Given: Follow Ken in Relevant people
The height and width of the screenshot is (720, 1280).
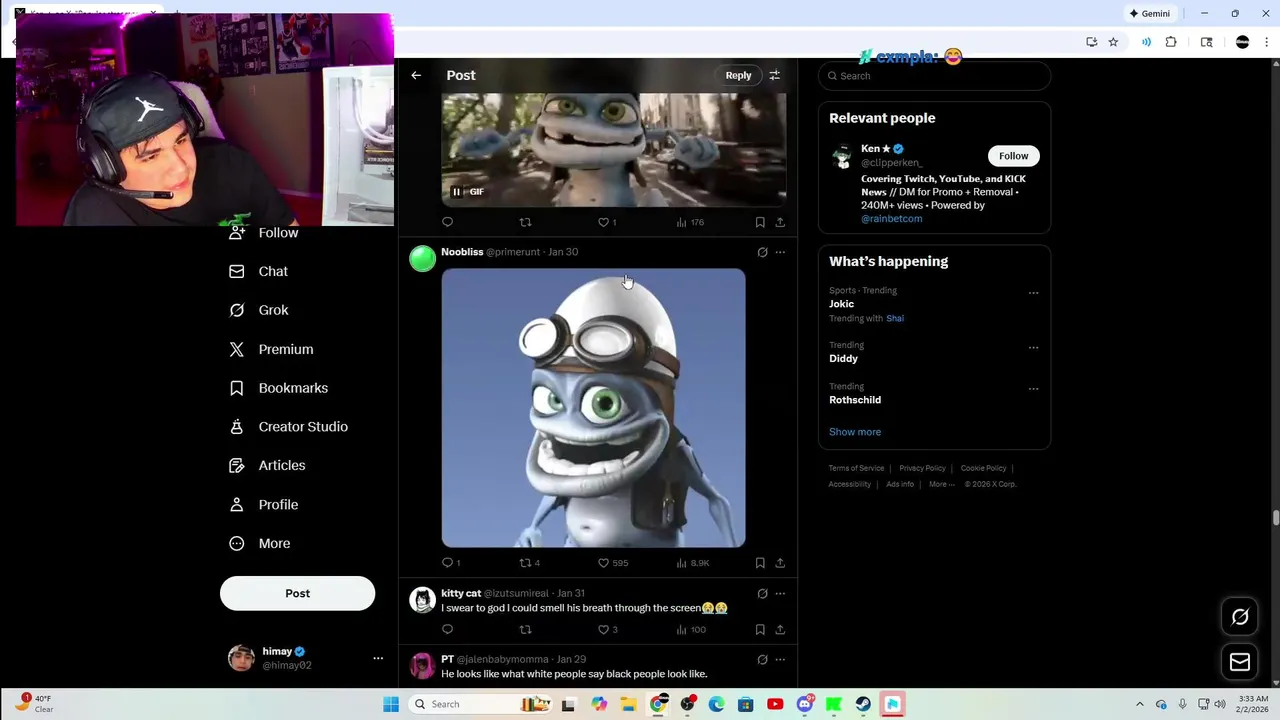Looking at the screenshot, I should pos(1013,156).
